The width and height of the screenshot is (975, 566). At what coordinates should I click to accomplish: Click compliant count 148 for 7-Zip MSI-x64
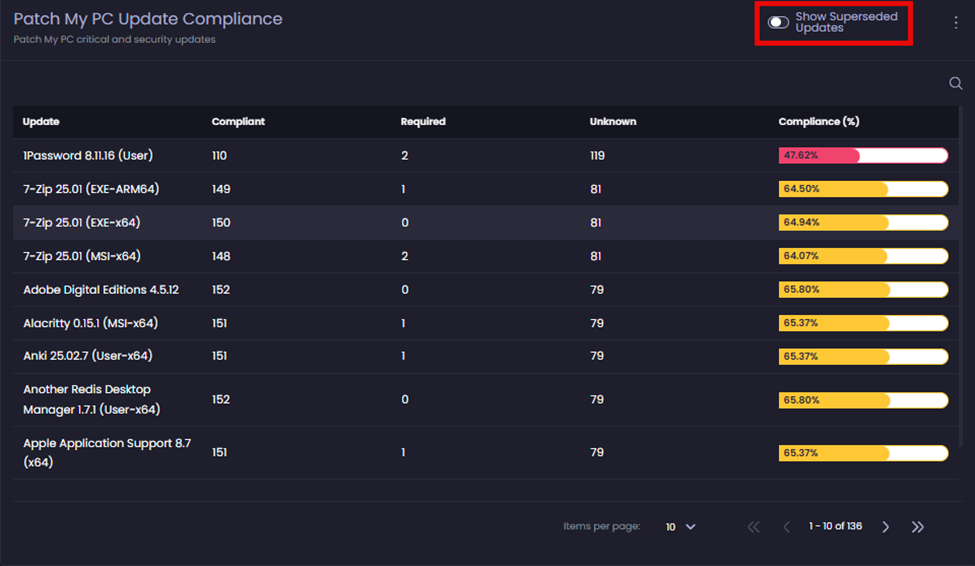point(221,256)
